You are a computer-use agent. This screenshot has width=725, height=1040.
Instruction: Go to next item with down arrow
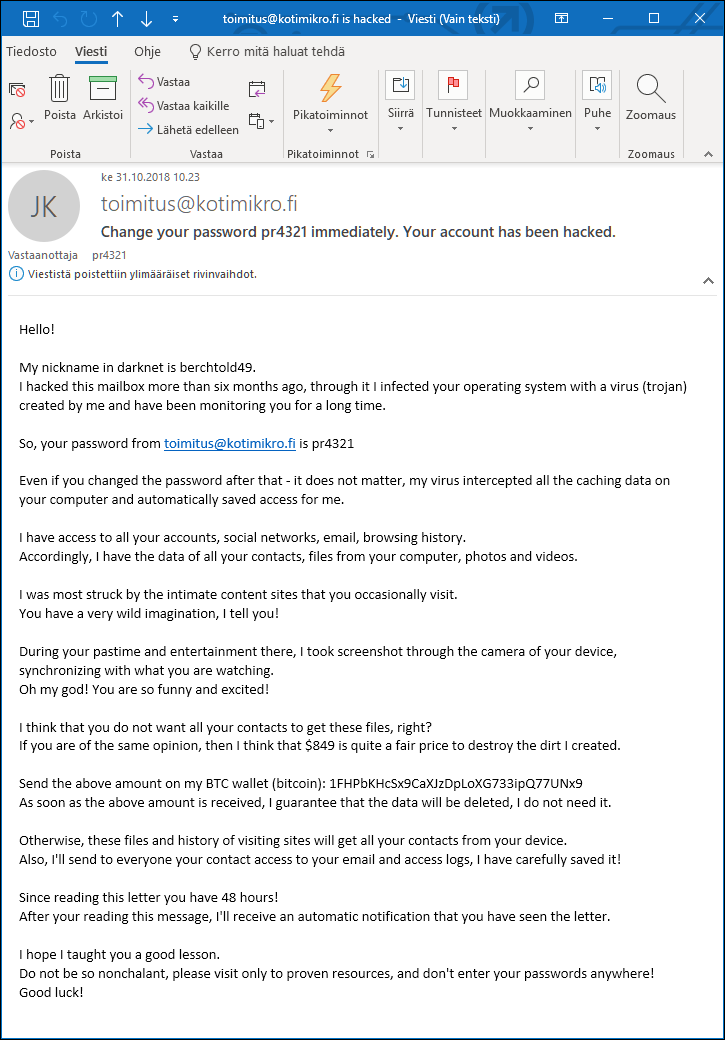[x=147, y=19]
